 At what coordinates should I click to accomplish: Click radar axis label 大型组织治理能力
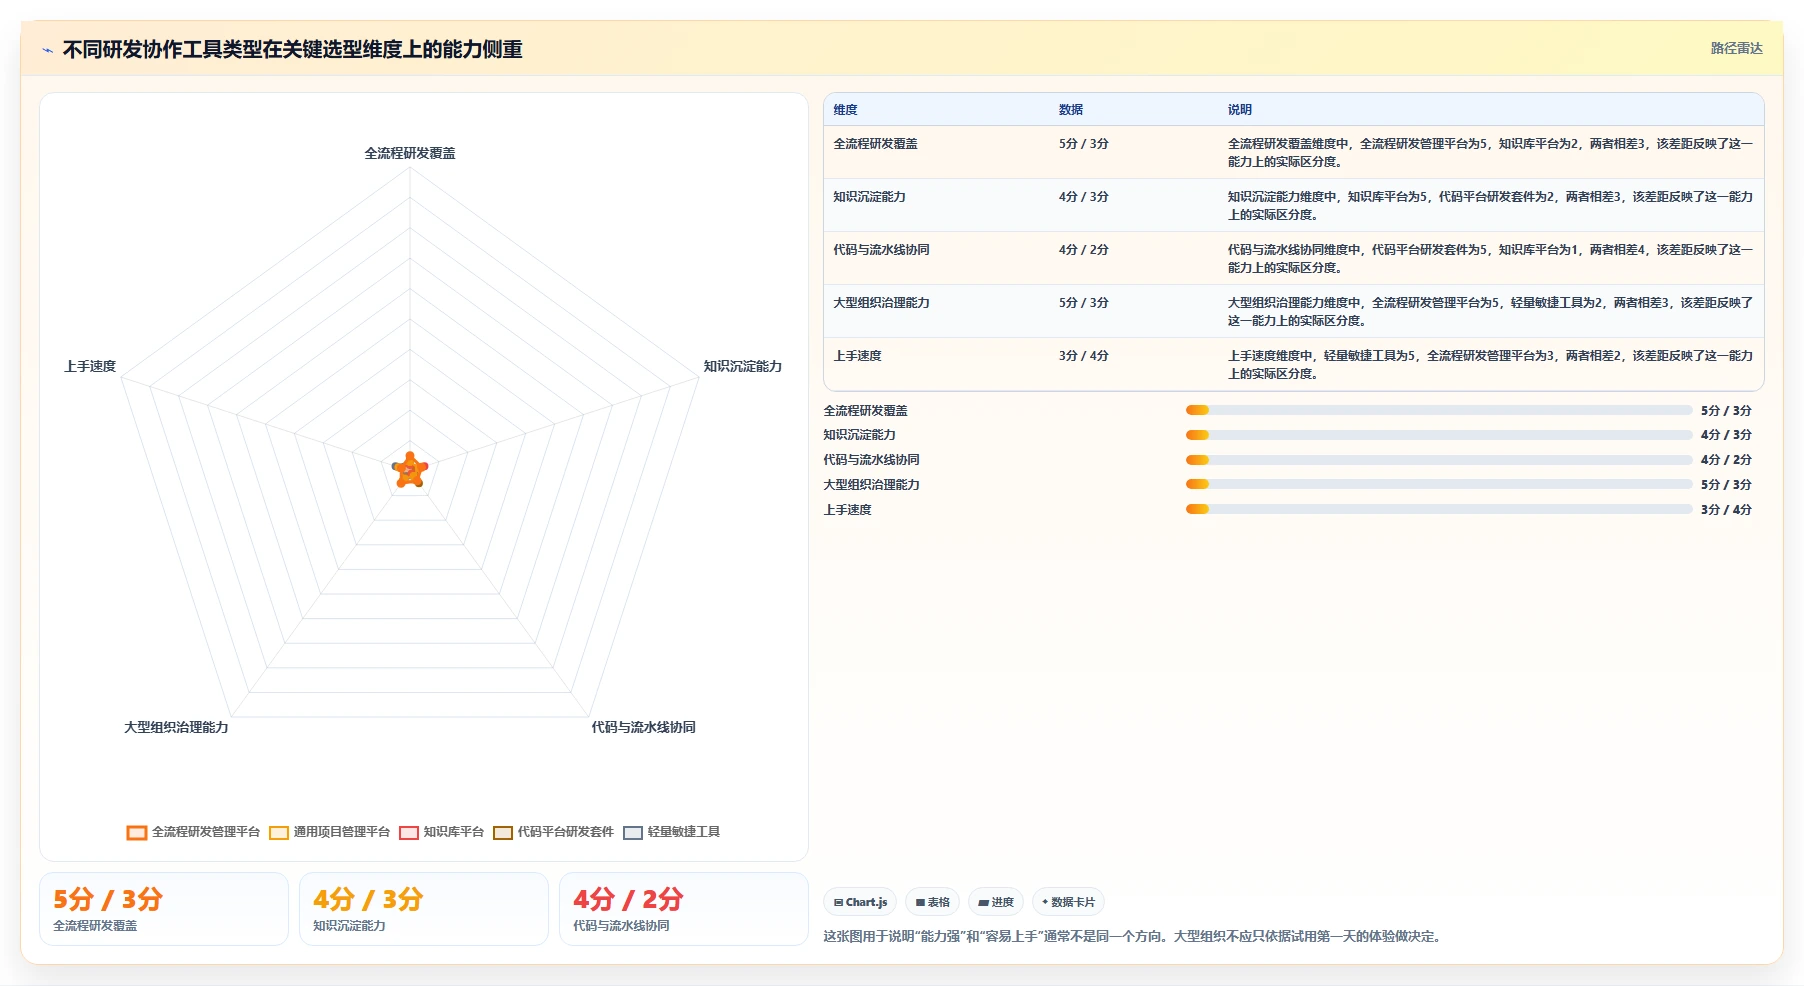coord(176,727)
